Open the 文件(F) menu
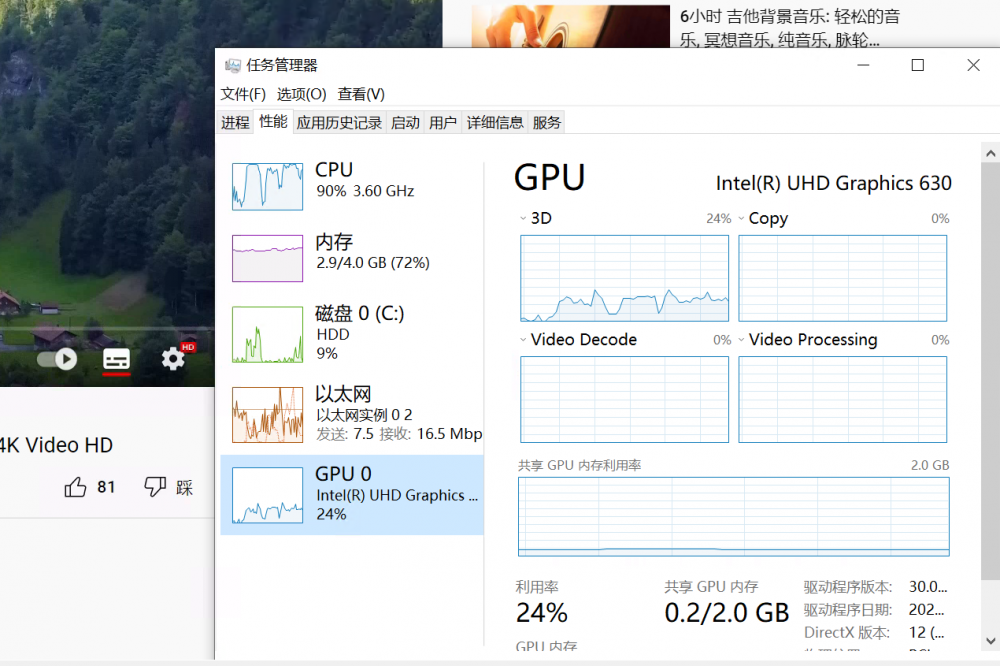 click(243, 94)
